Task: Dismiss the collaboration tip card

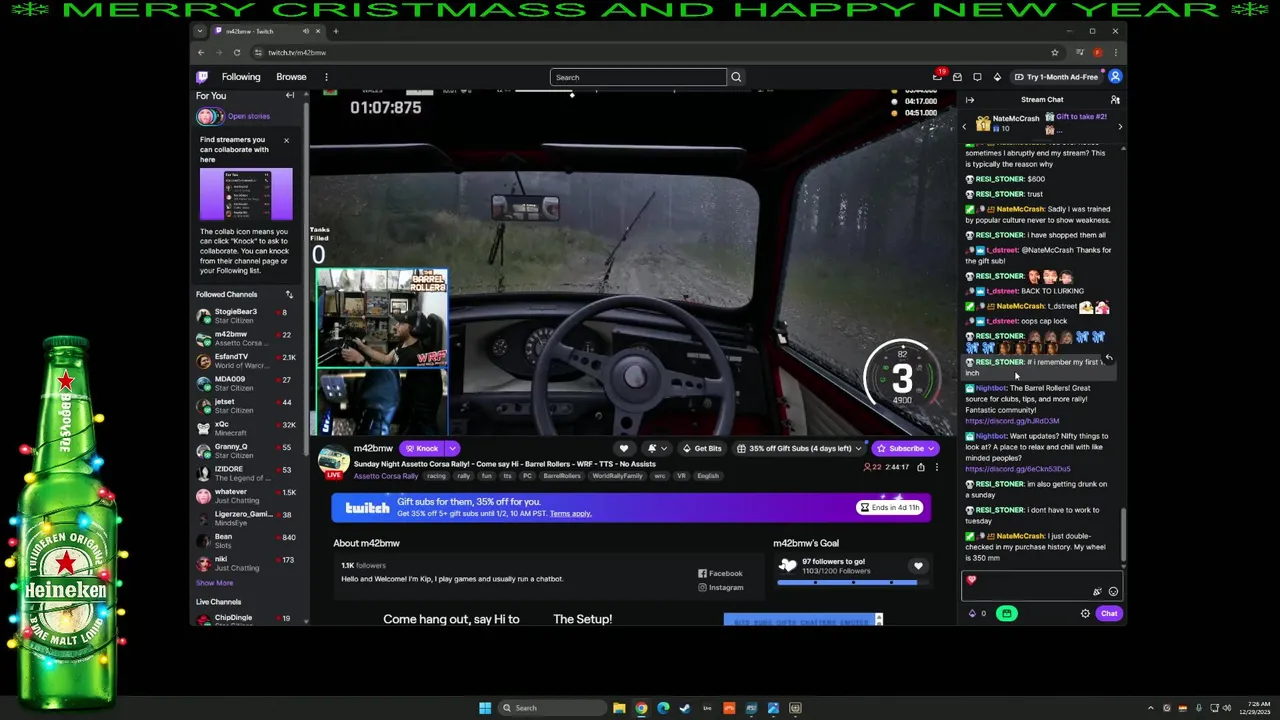Action: 286,140
